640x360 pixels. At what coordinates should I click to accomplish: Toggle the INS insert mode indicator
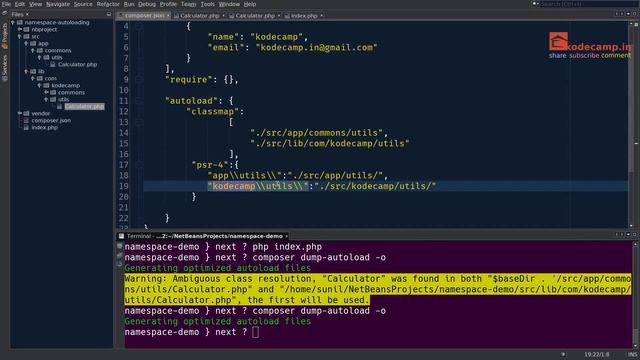632,354
